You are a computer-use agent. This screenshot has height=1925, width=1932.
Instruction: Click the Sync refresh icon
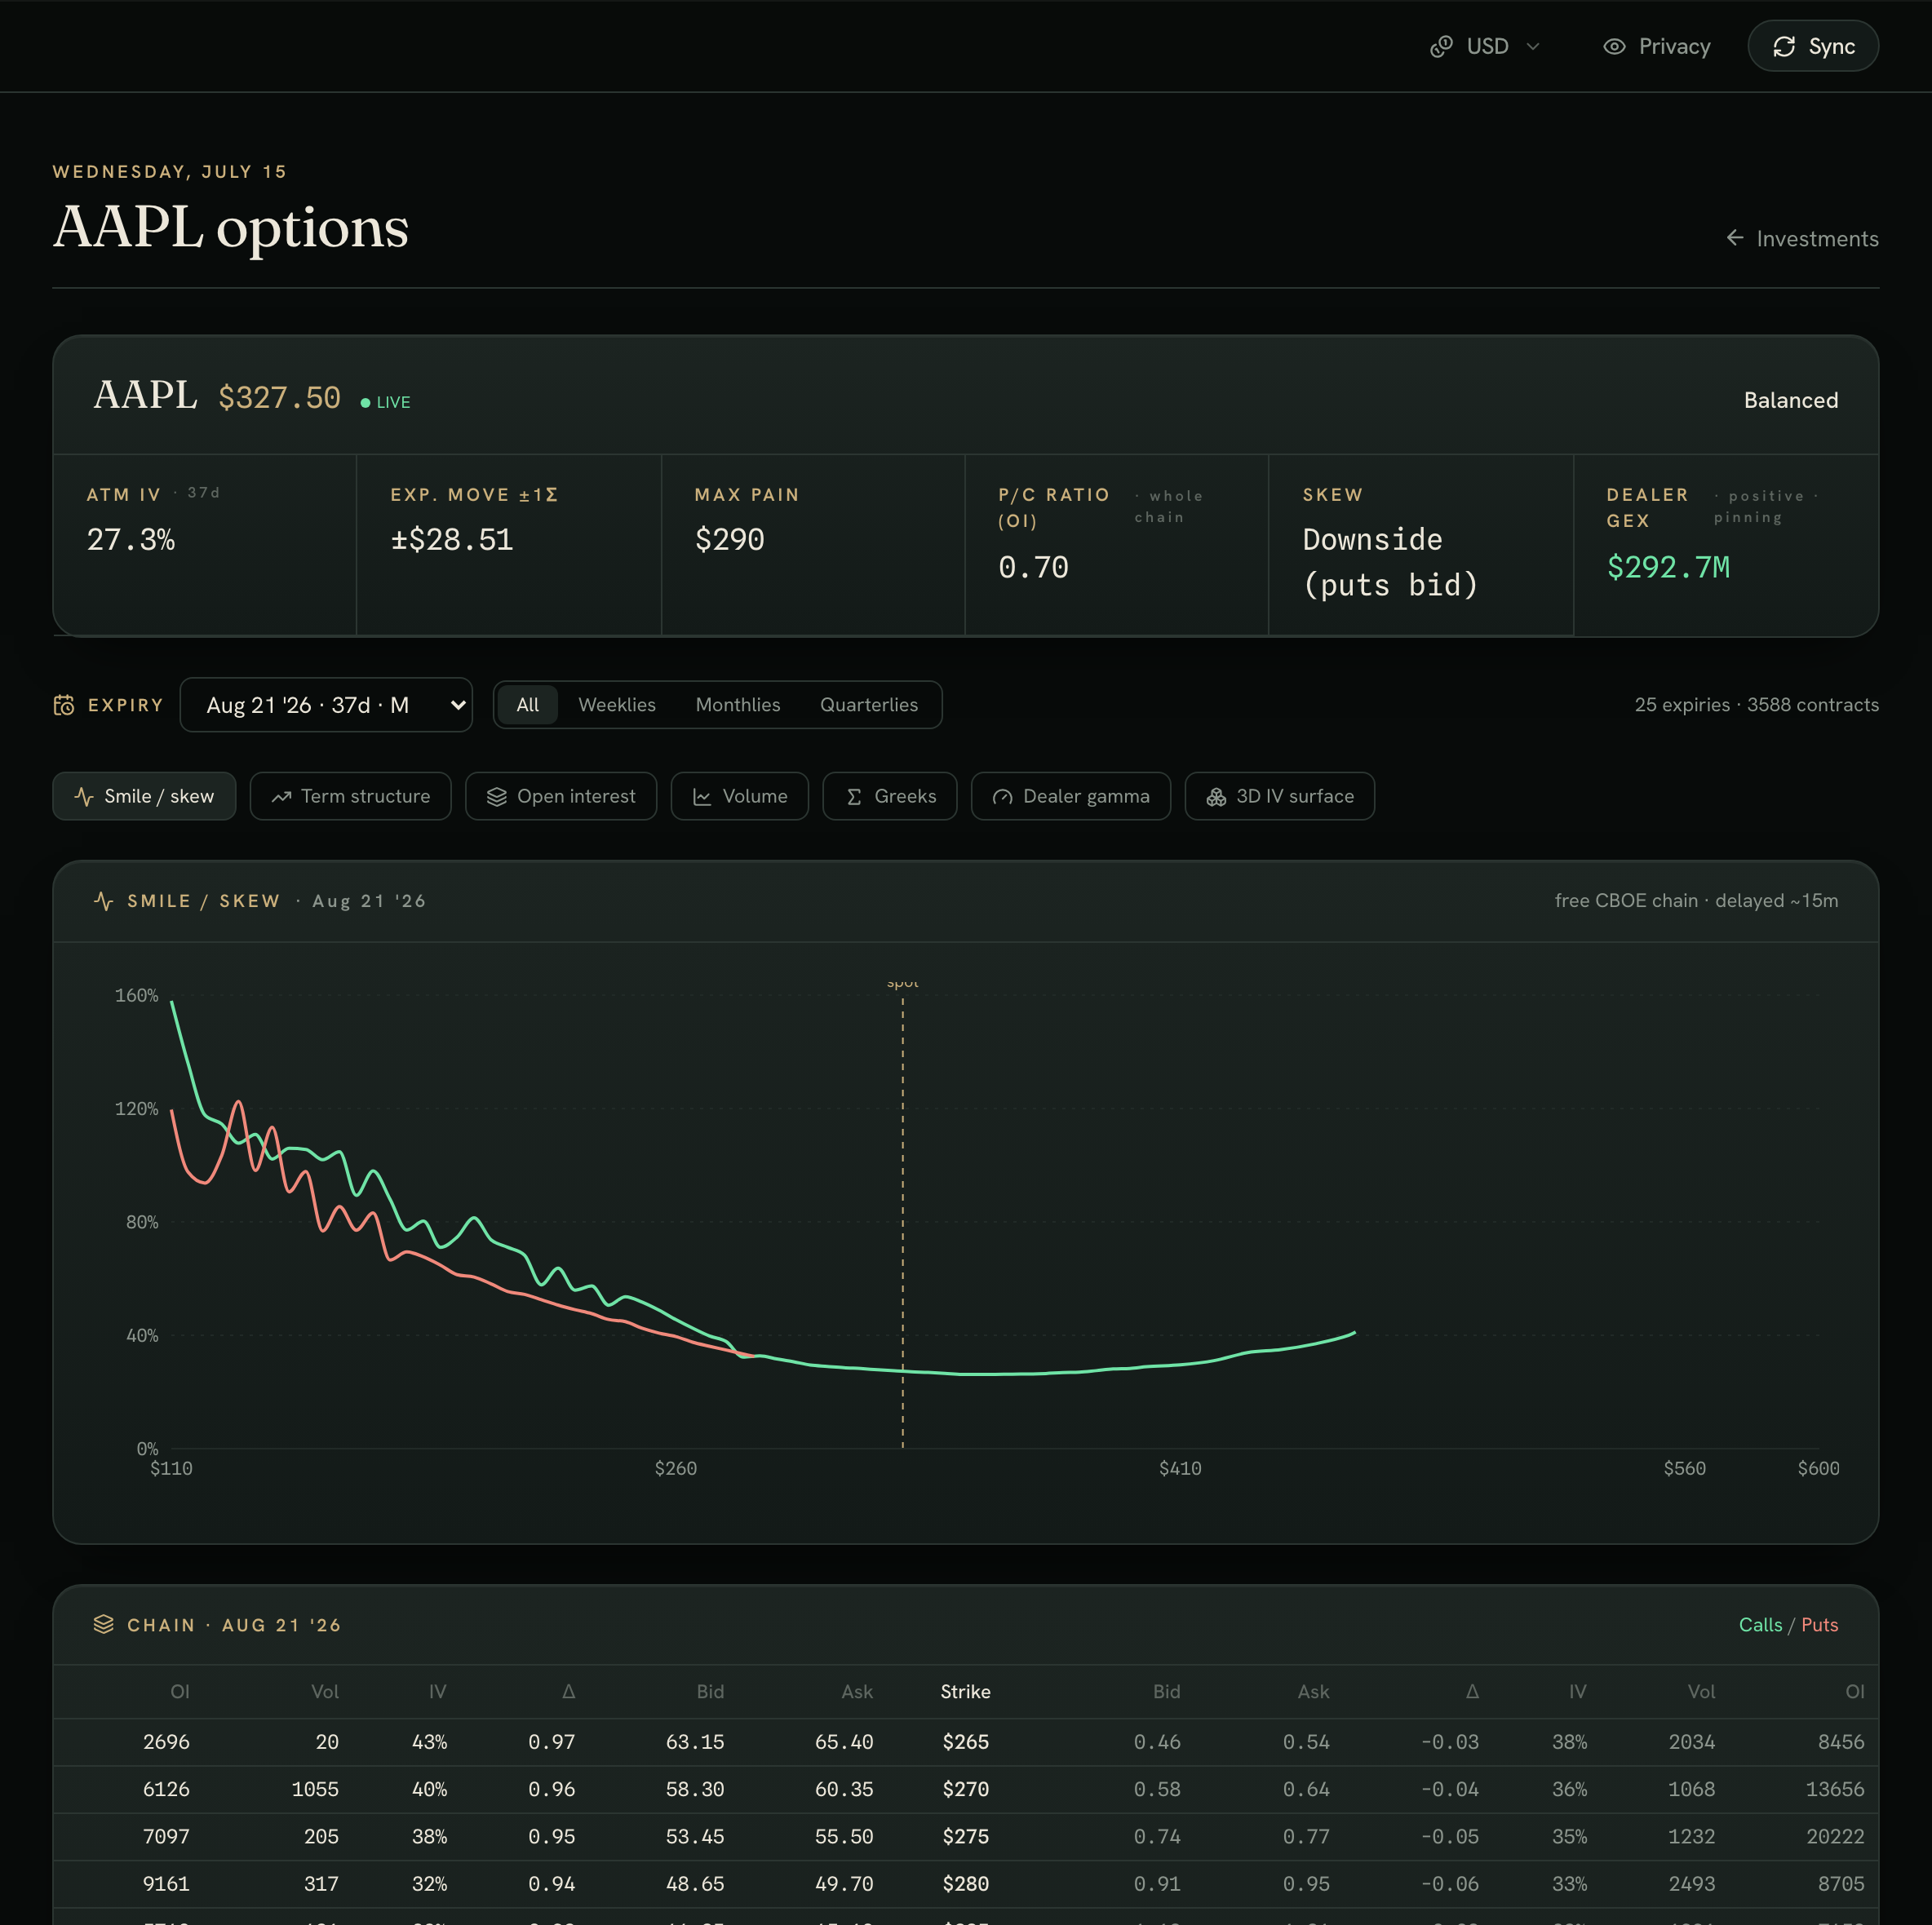tap(1784, 46)
